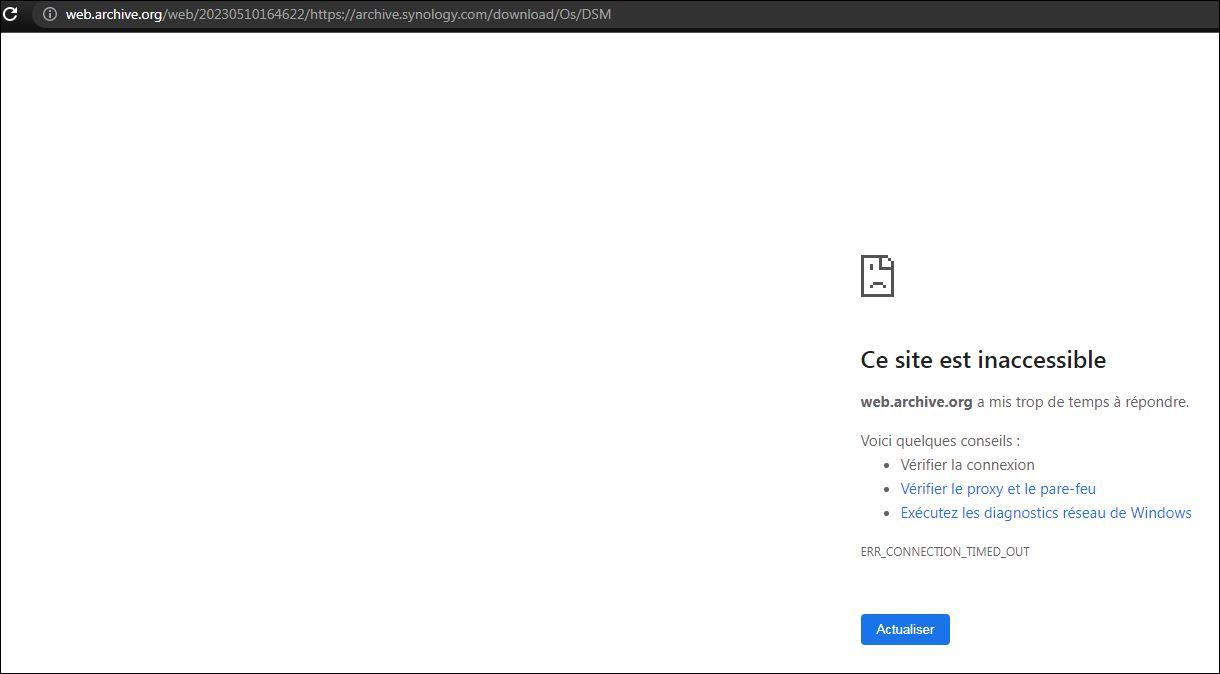Open "Vérifier le proxy et le pare-feu" link
Image resolution: width=1220 pixels, height=674 pixels.
[998, 489]
